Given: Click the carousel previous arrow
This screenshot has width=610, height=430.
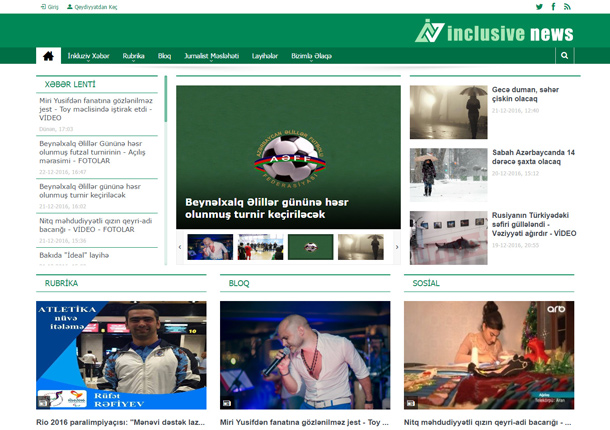Looking at the screenshot, I should click(180, 247).
